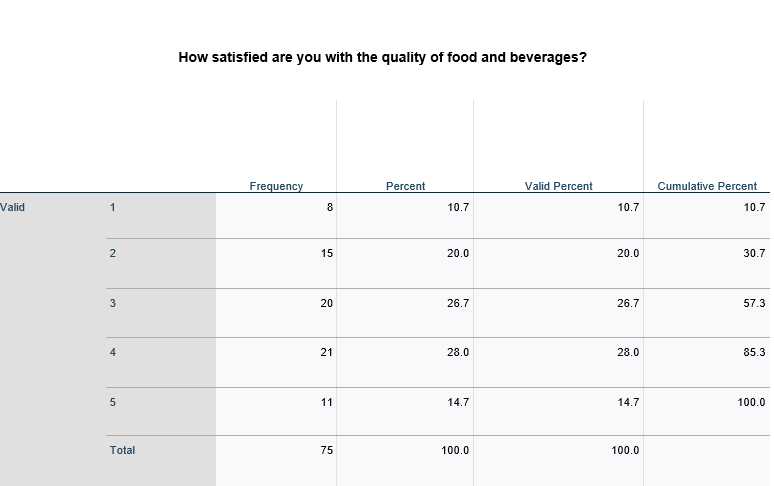This screenshot has width=774, height=486.
Task: Select the row label for category 3
Action: click(x=113, y=303)
